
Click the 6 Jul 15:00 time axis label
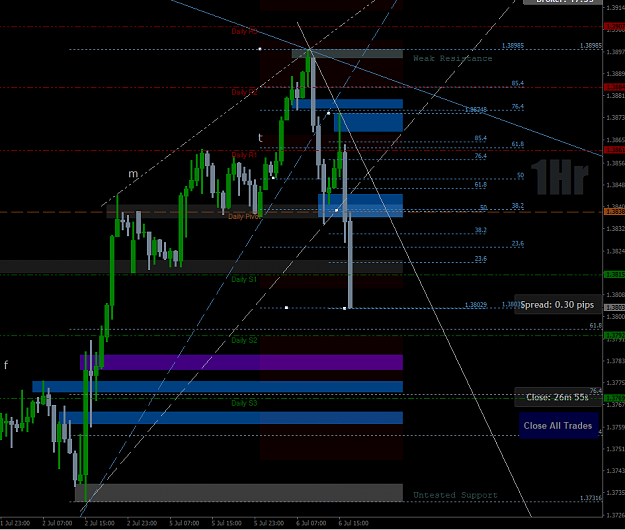coord(354,523)
